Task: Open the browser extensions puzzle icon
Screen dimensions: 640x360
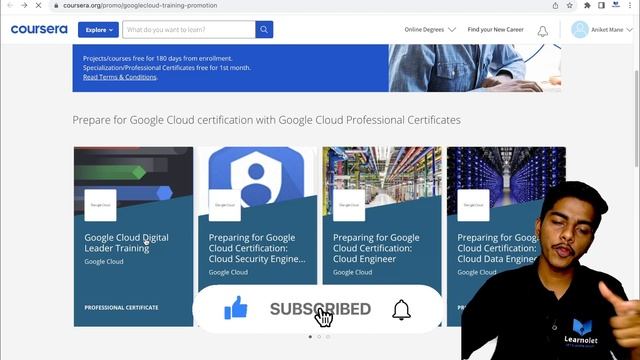Action: coord(587,5)
